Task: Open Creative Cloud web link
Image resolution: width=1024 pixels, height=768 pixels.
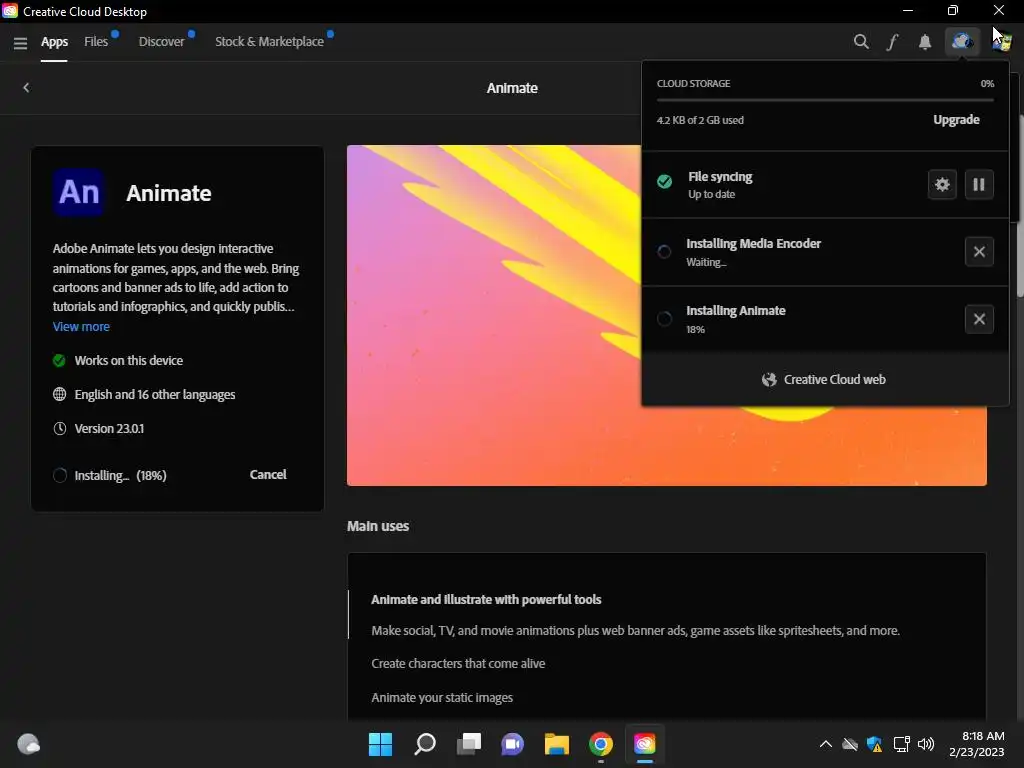Action: tap(824, 379)
